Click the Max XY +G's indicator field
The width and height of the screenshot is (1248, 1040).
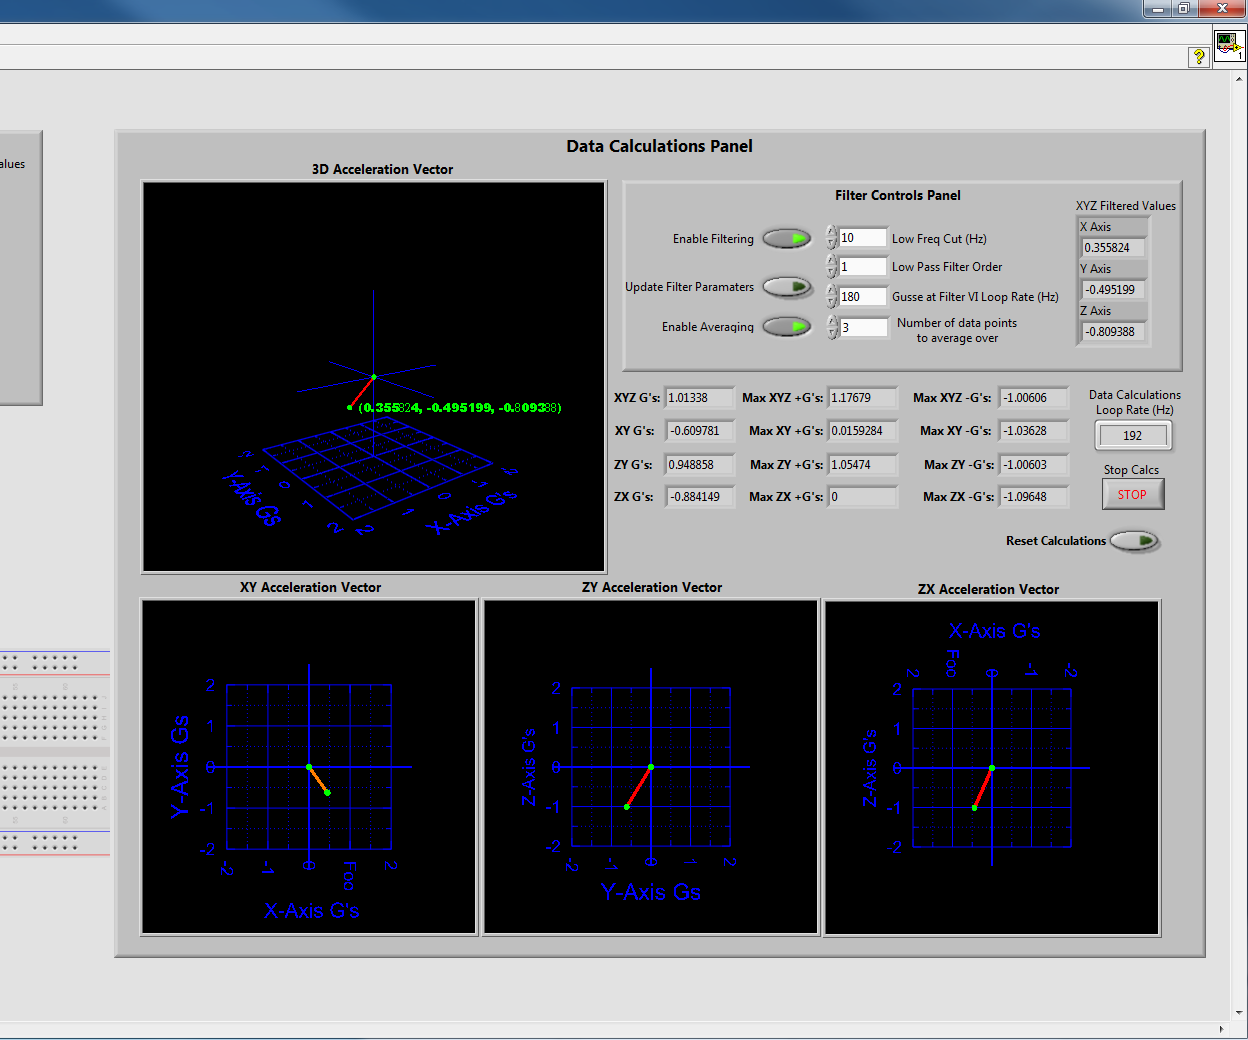point(862,430)
